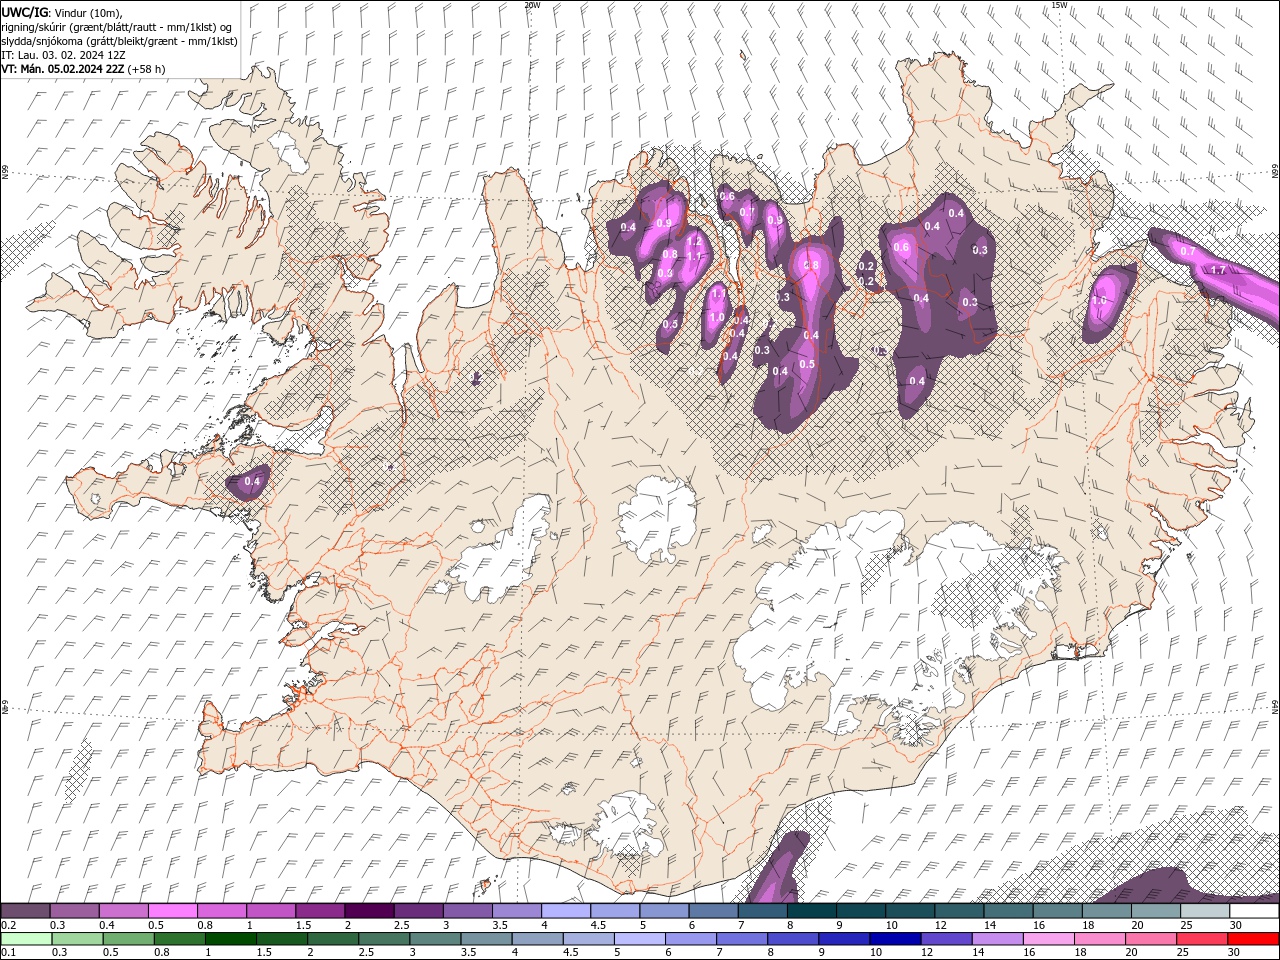Click the valid time 'VT: Mán. 05.02.2024 22Z'
The height and width of the screenshot is (960, 1280).
click(x=62, y=69)
